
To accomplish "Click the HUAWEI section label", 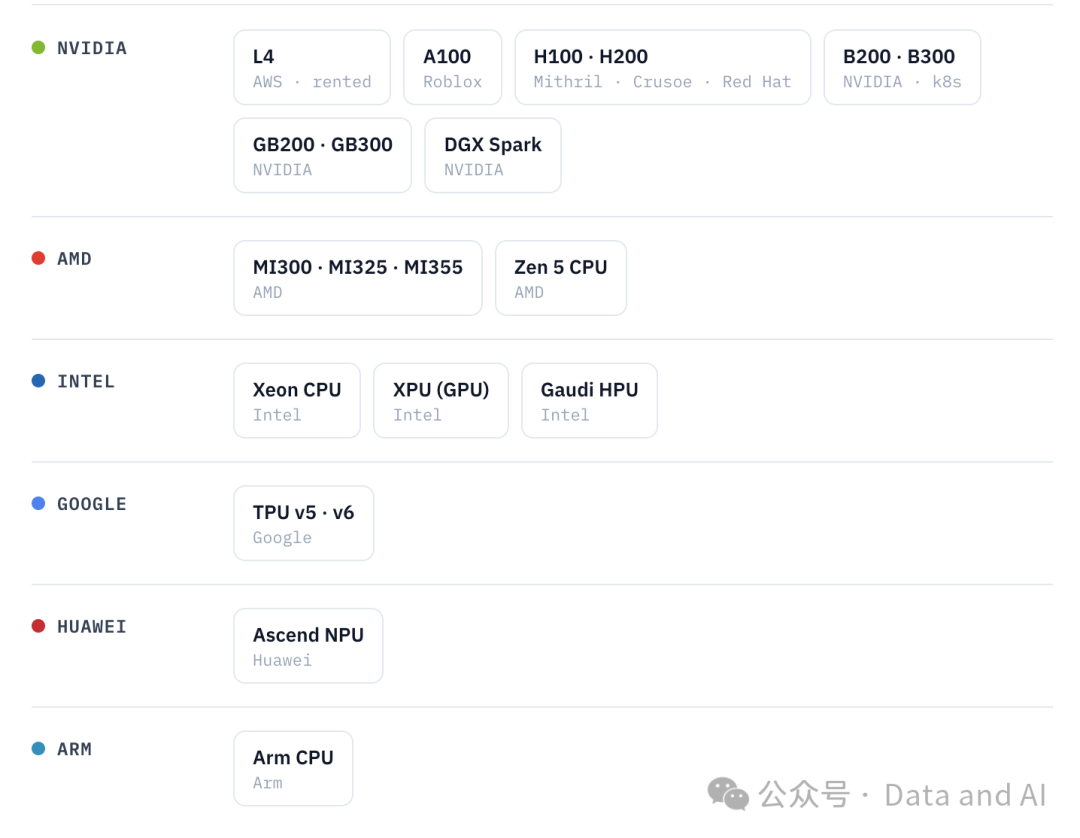I will click(92, 627).
